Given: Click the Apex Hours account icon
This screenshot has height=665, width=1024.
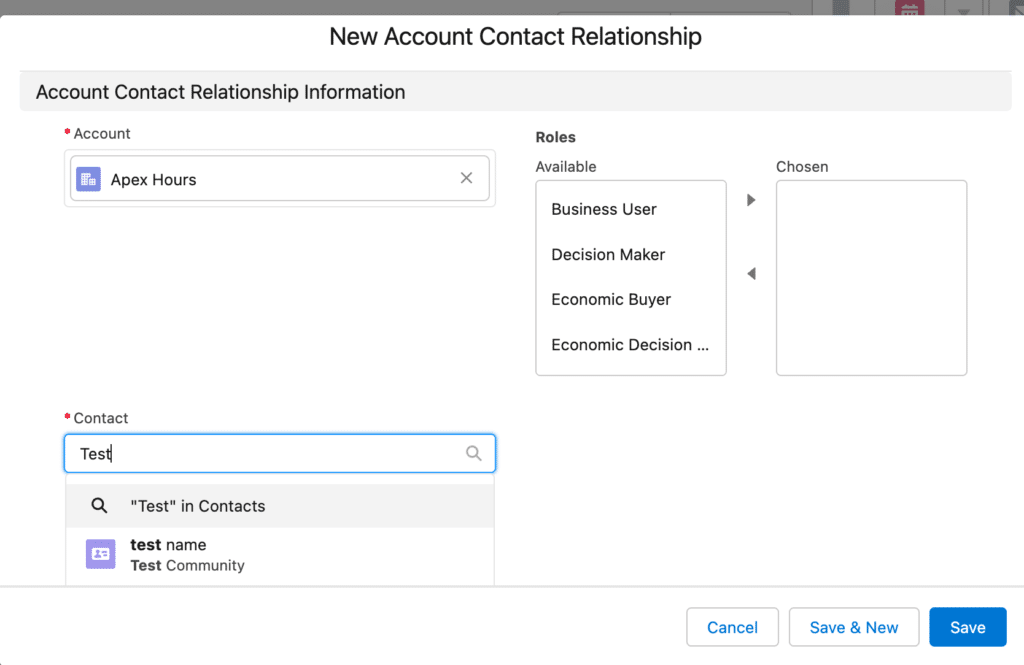Looking at the screenshot, I should (x=88, y=179).
